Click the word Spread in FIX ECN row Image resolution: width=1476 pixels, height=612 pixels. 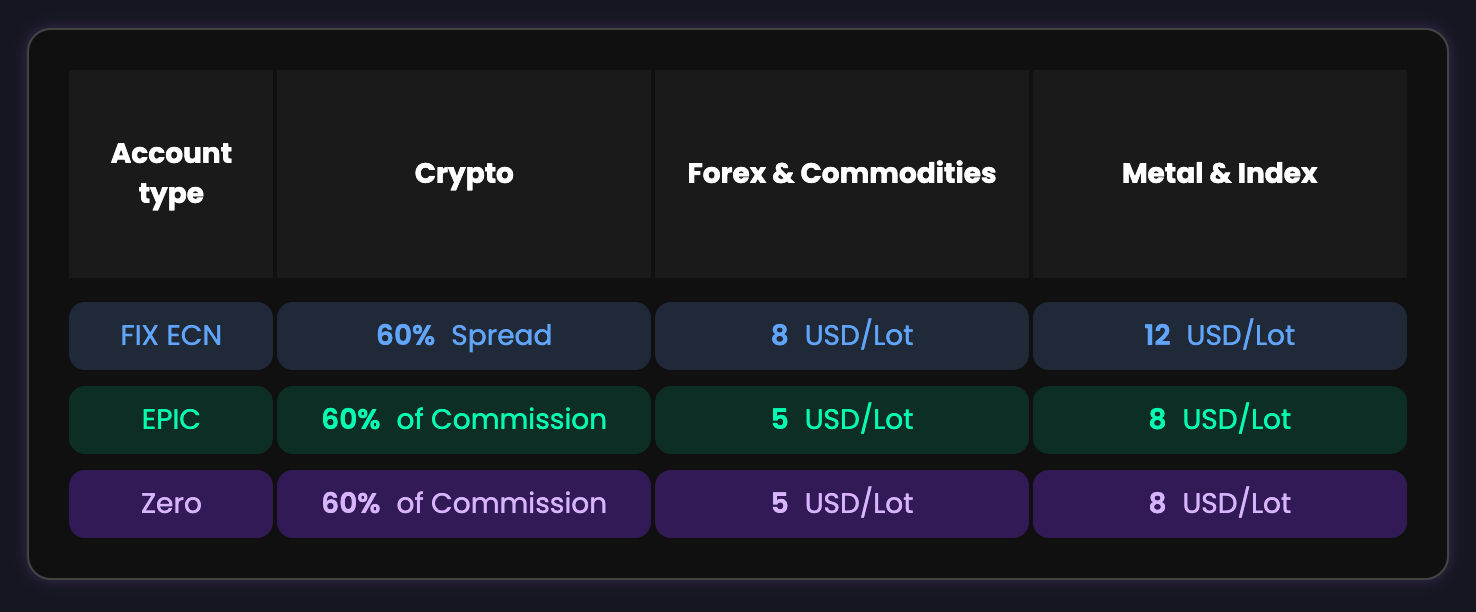click(501, 335)
